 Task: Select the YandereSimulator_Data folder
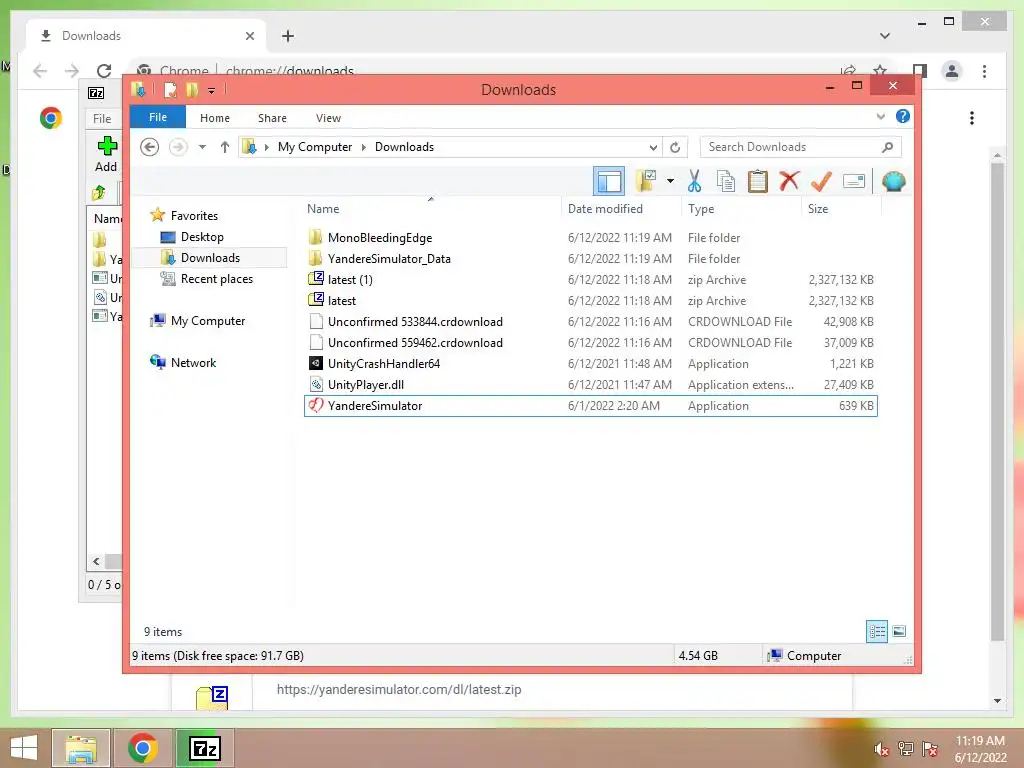[x=590, y=259]
